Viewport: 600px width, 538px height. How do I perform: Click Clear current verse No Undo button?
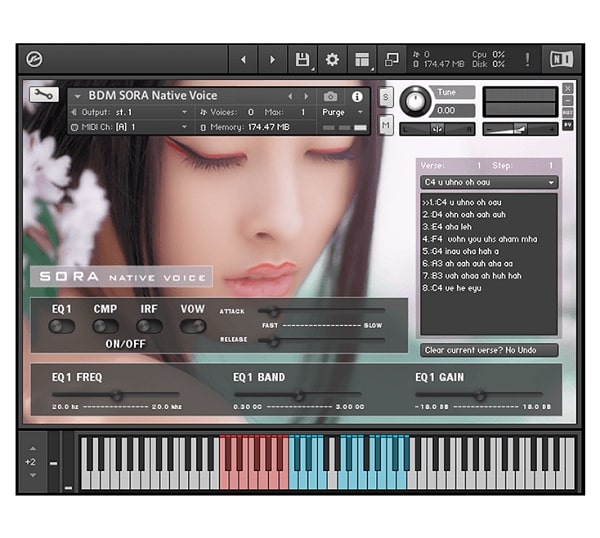[x=489, y=350]
